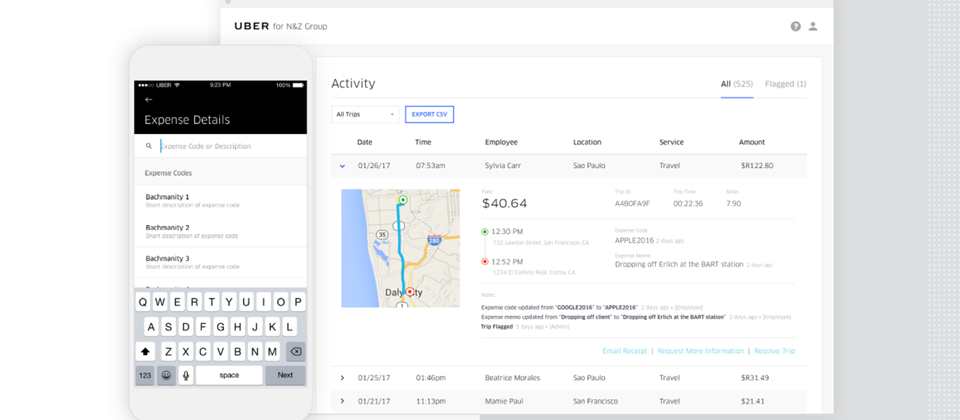This screenshot has height=420, width=960.
Task: Click the trip route map thumbnail
Action: (400, 248)
